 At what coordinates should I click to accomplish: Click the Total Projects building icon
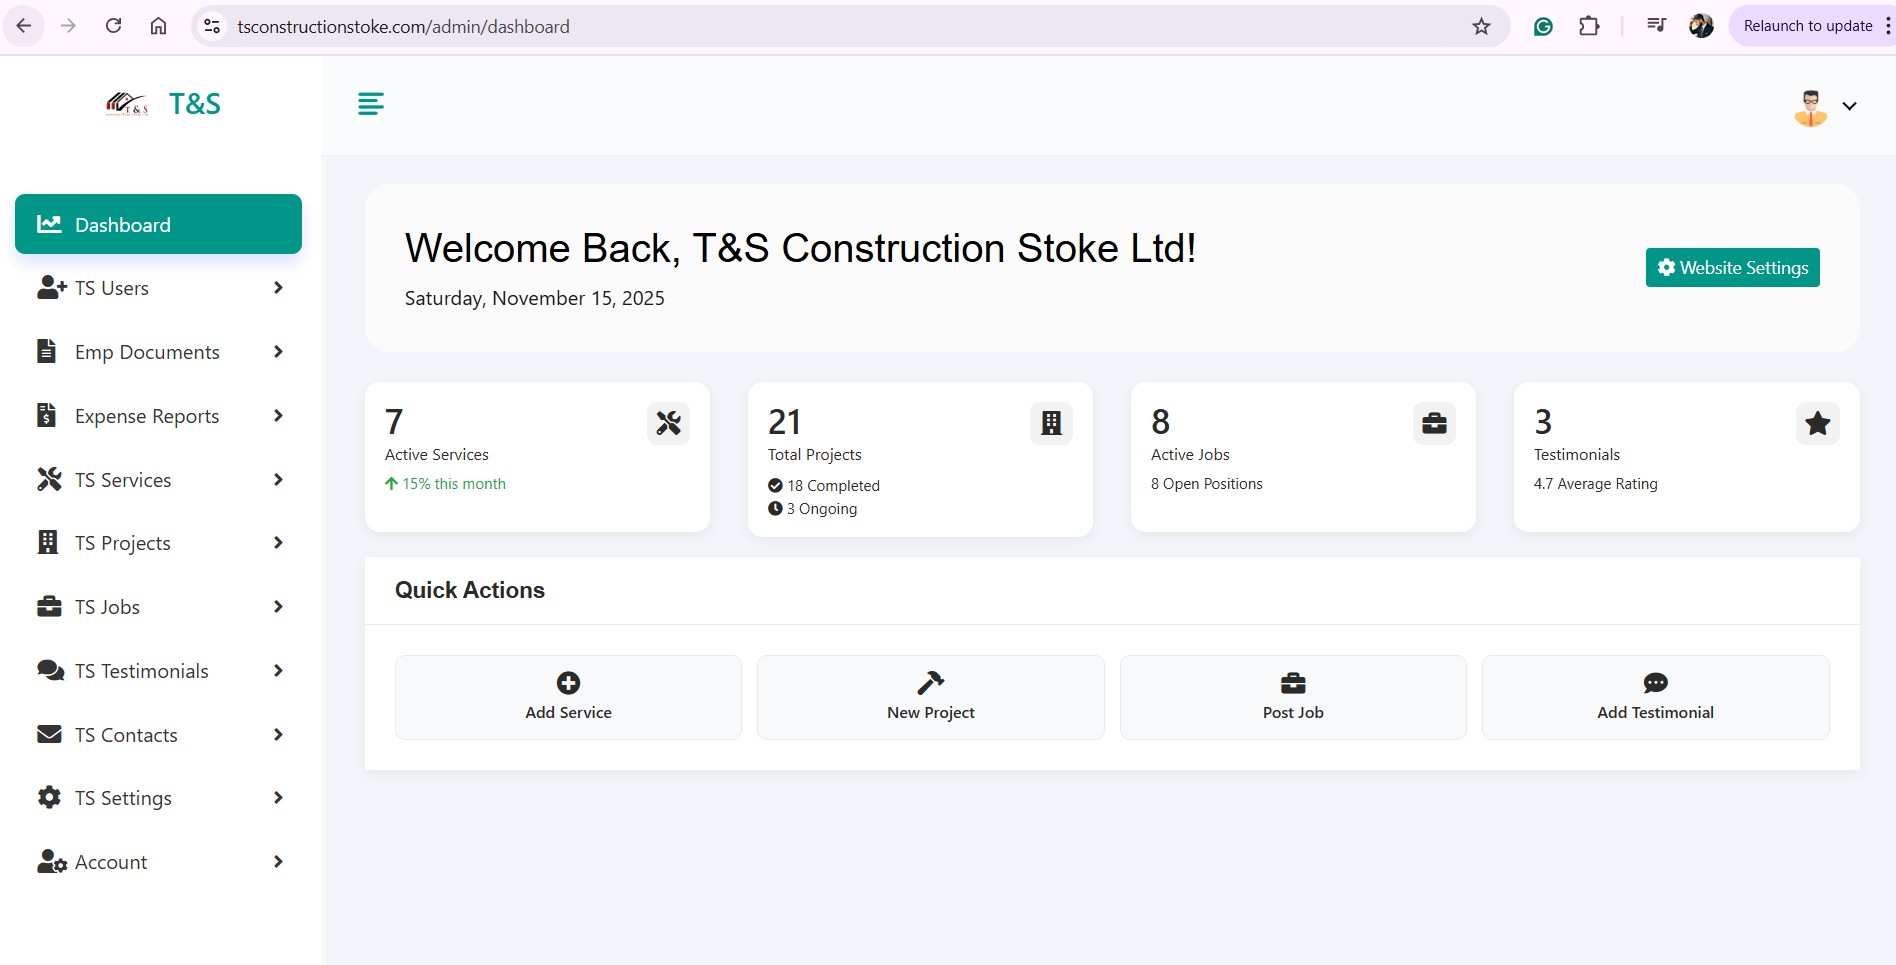pyautogui.click(x=1051, y=423)
